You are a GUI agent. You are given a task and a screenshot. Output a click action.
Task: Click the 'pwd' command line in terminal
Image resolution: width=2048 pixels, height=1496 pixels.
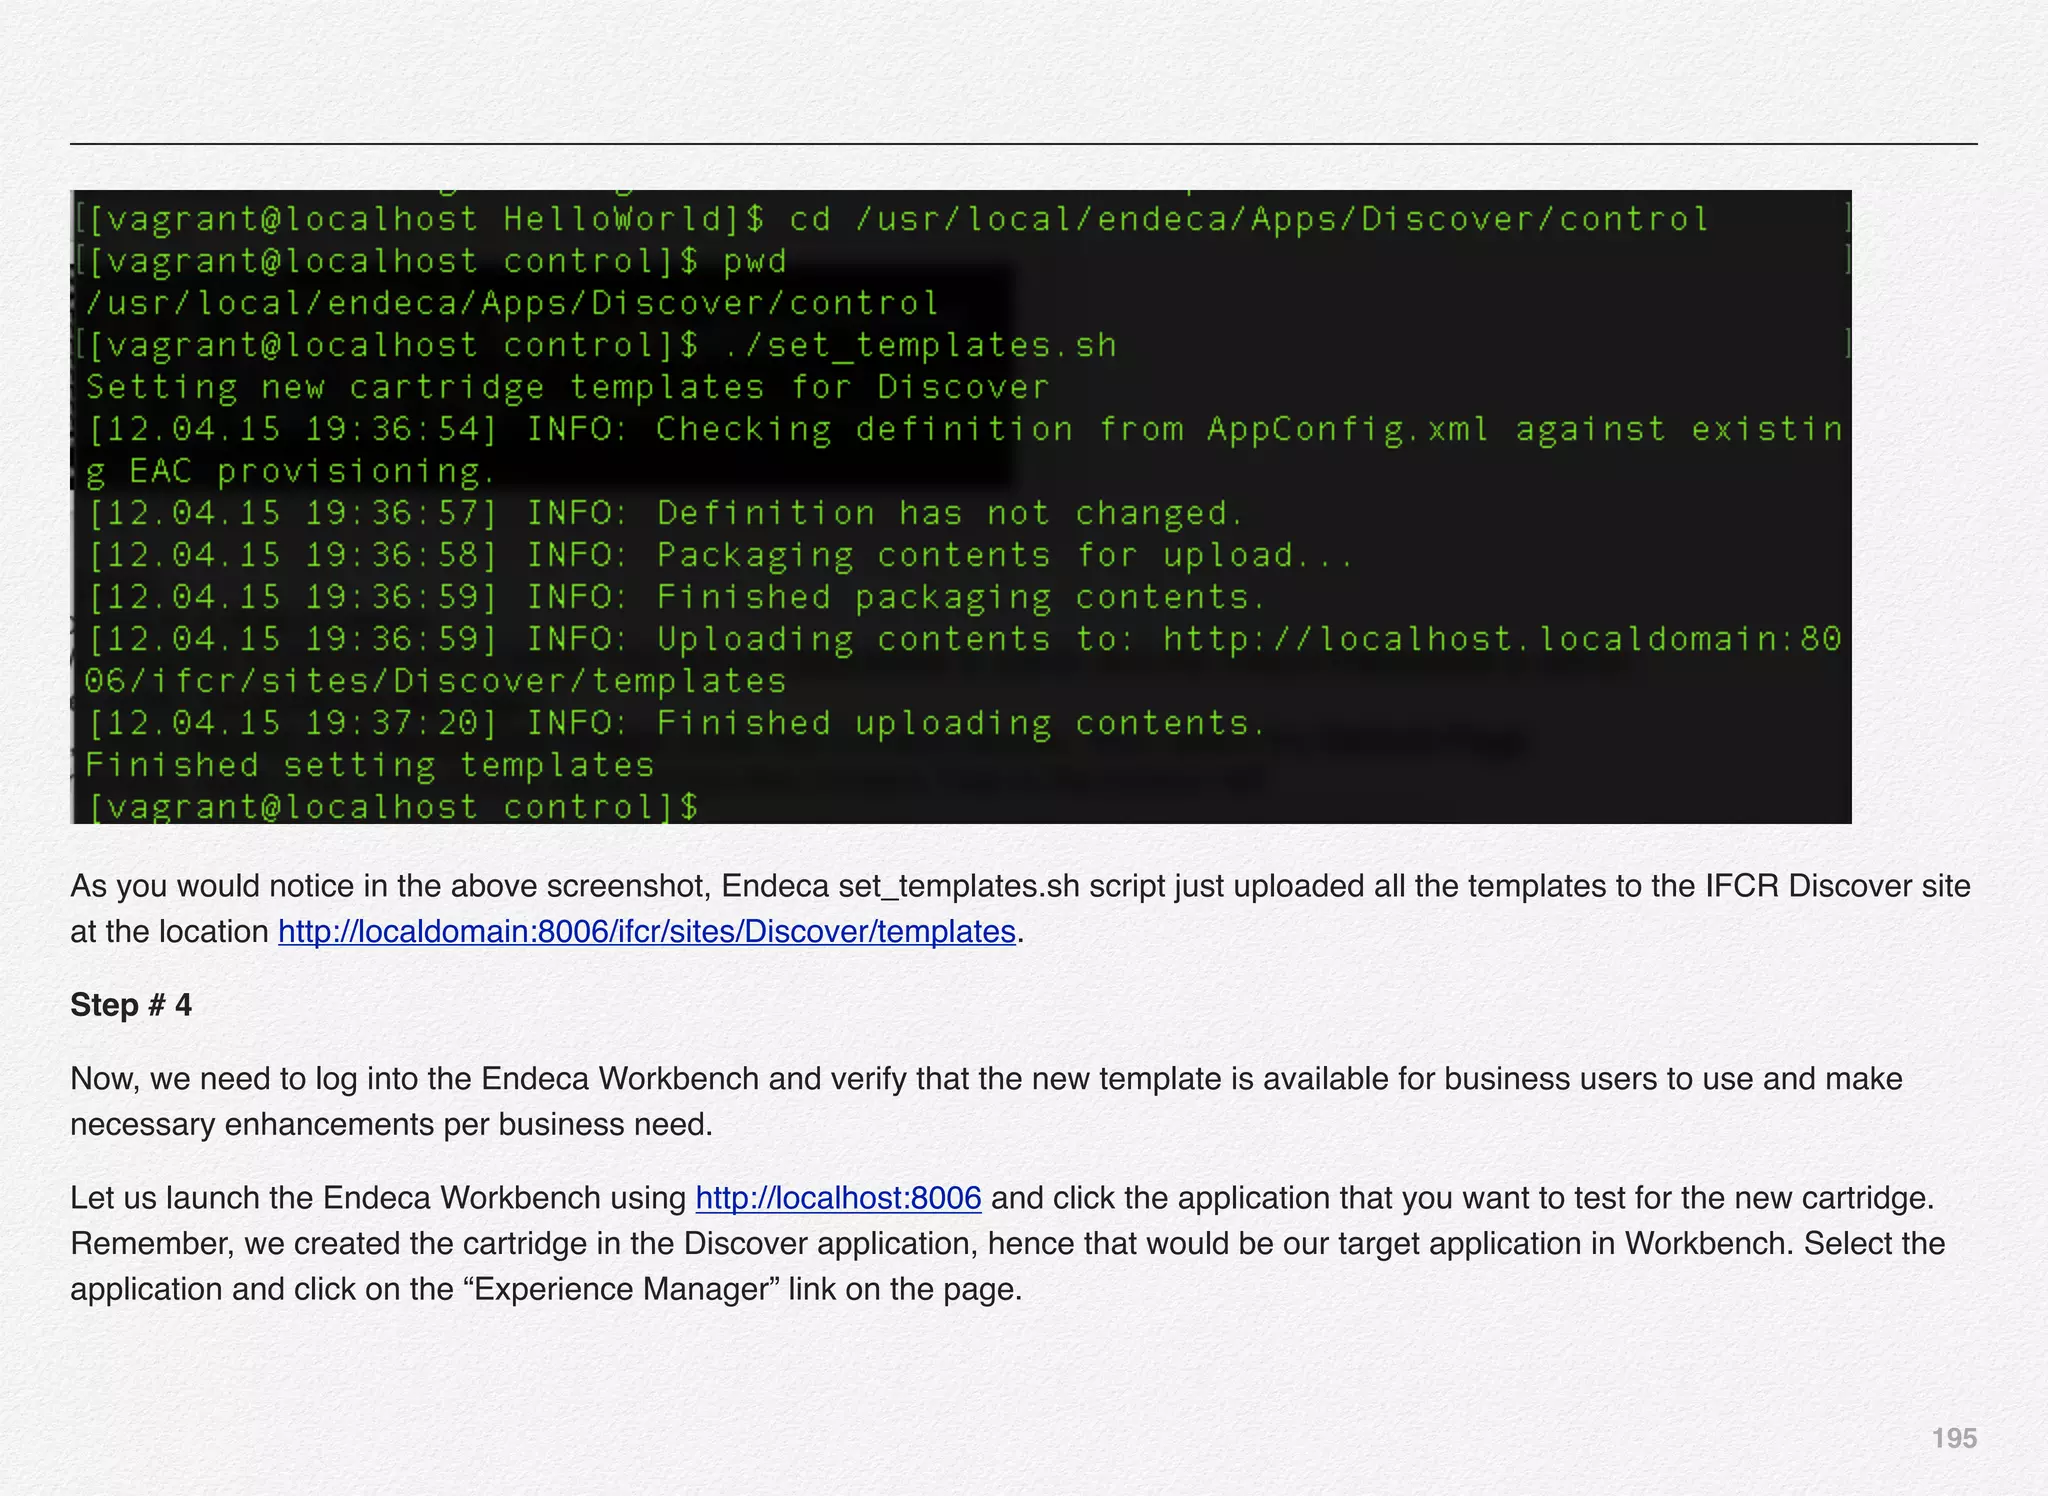(x=432, y=261)
